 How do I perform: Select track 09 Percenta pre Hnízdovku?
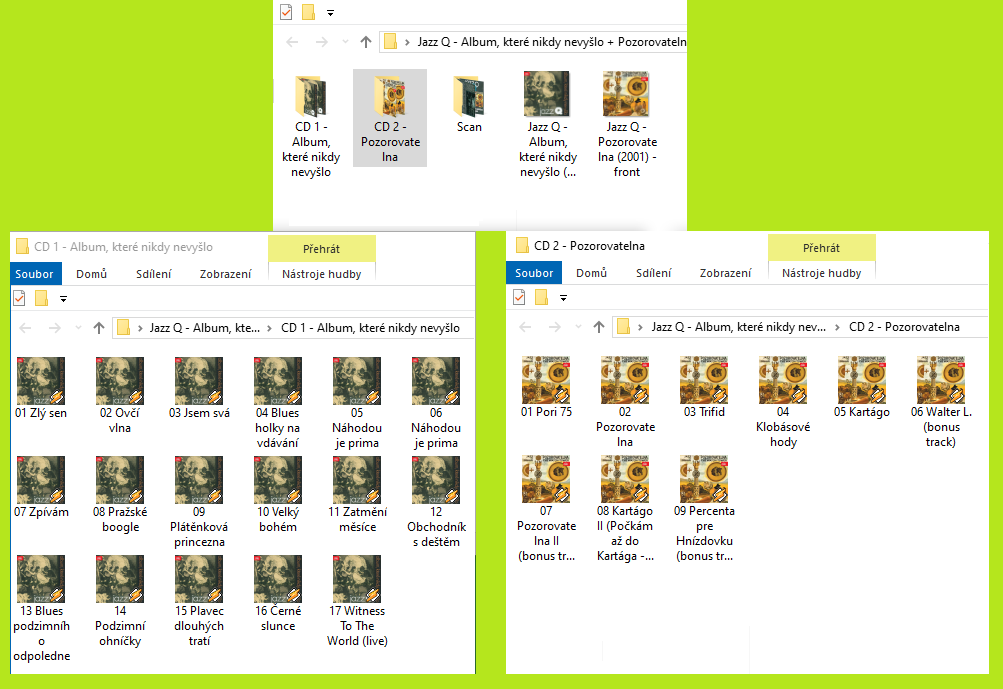[x=704, y=509]
